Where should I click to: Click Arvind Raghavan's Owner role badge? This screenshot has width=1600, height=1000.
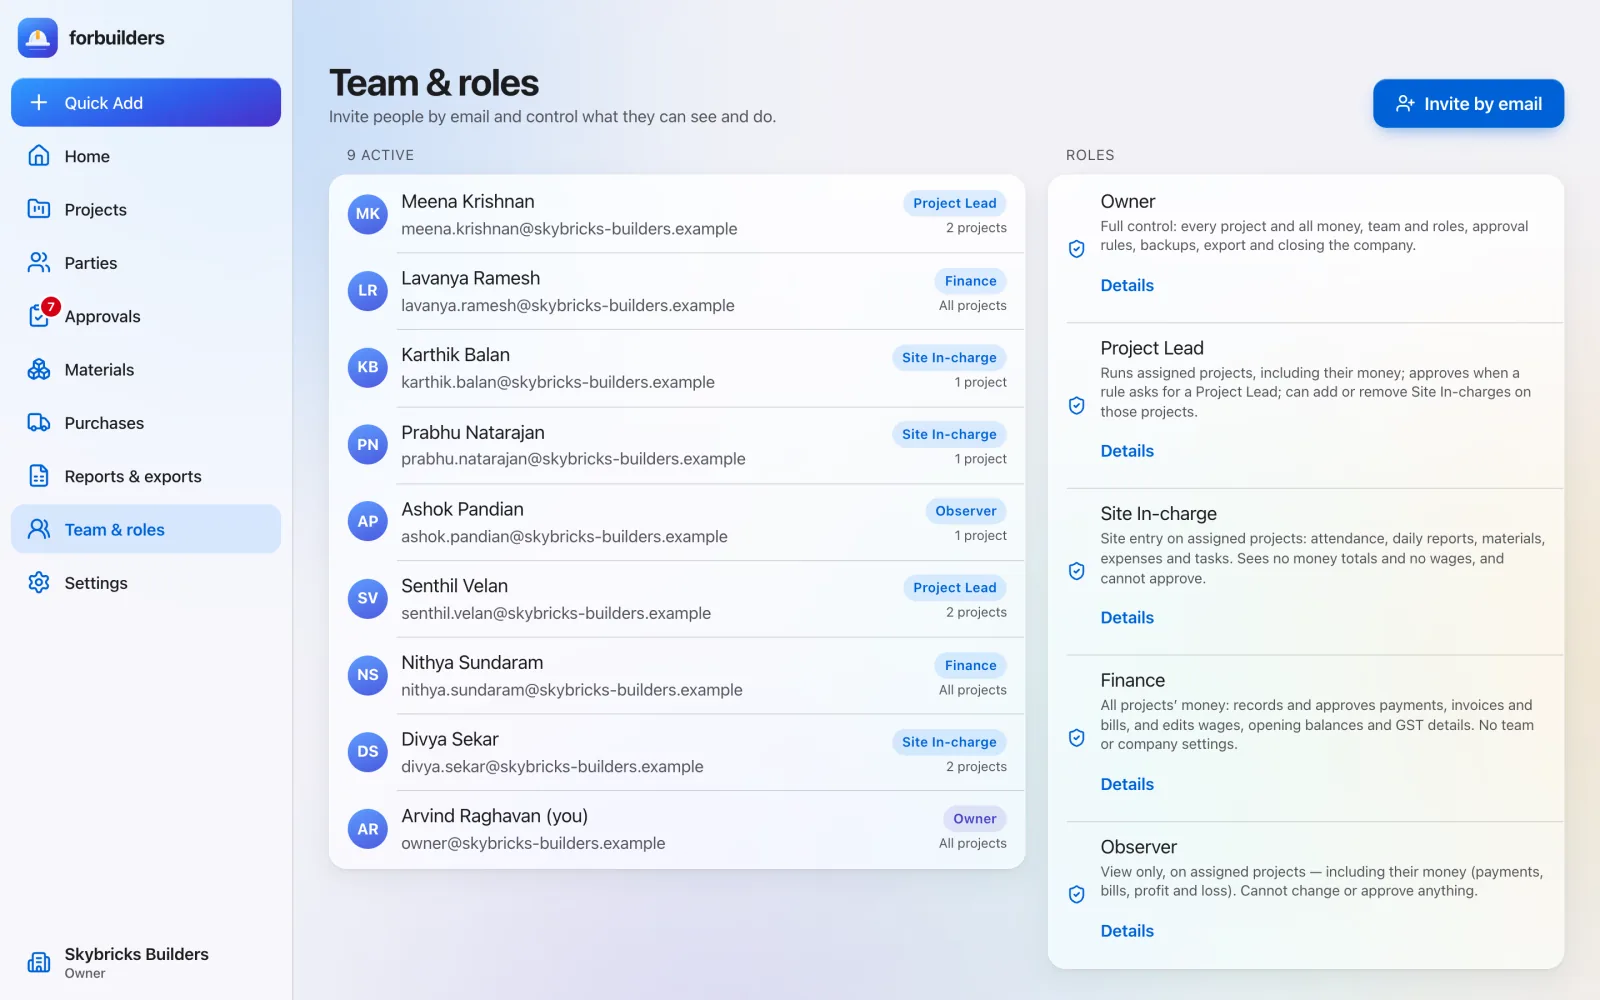click(x=975, y=819)
